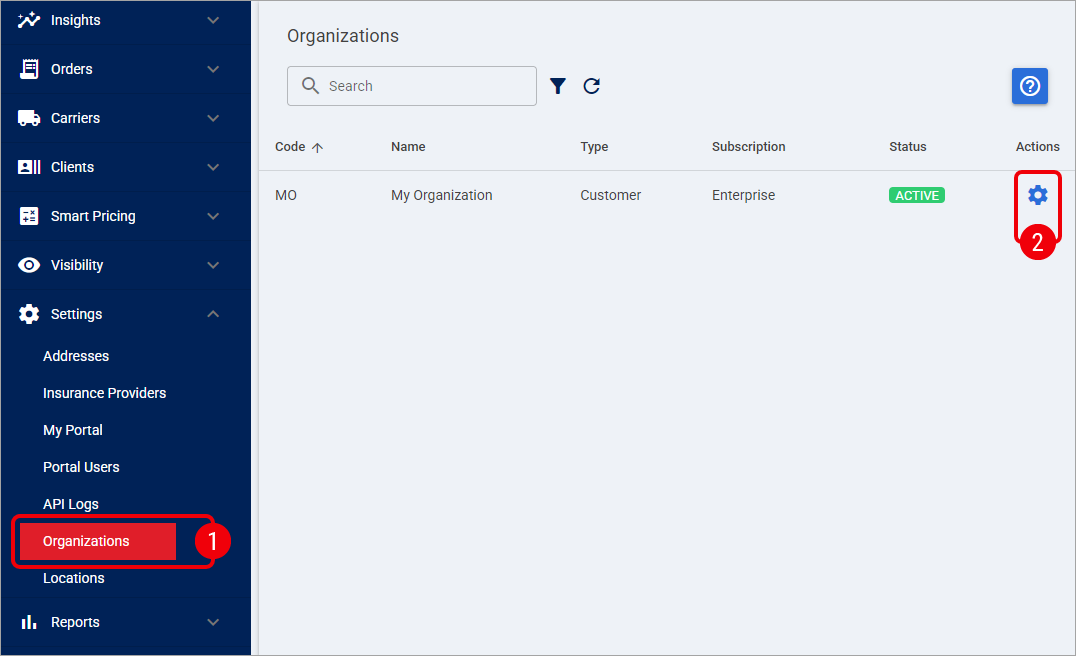This screenshot has height=656, width=1076.
Task: Expand the Insights menu chevron
Action: [213, 20]
